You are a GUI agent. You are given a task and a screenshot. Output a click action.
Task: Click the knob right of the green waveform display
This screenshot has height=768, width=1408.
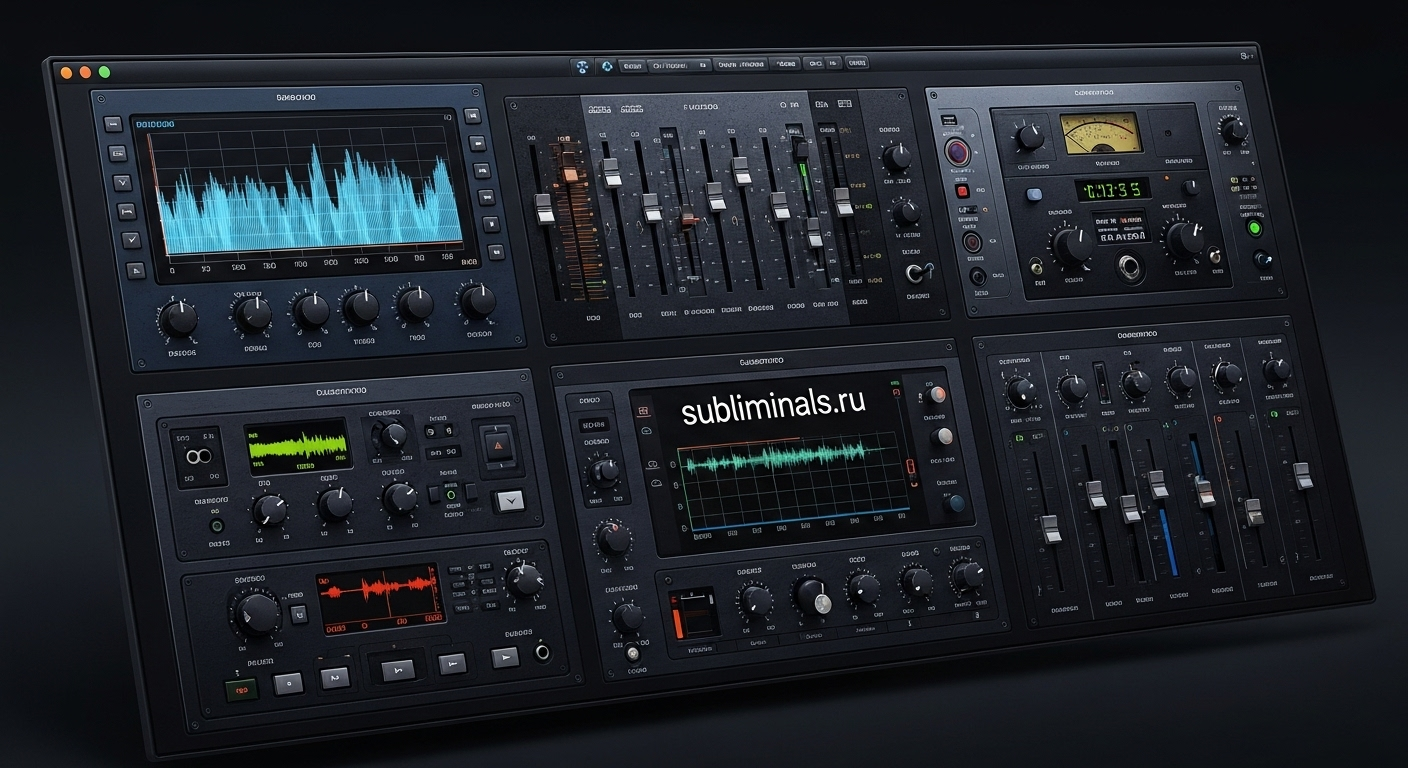click(392, 436)
